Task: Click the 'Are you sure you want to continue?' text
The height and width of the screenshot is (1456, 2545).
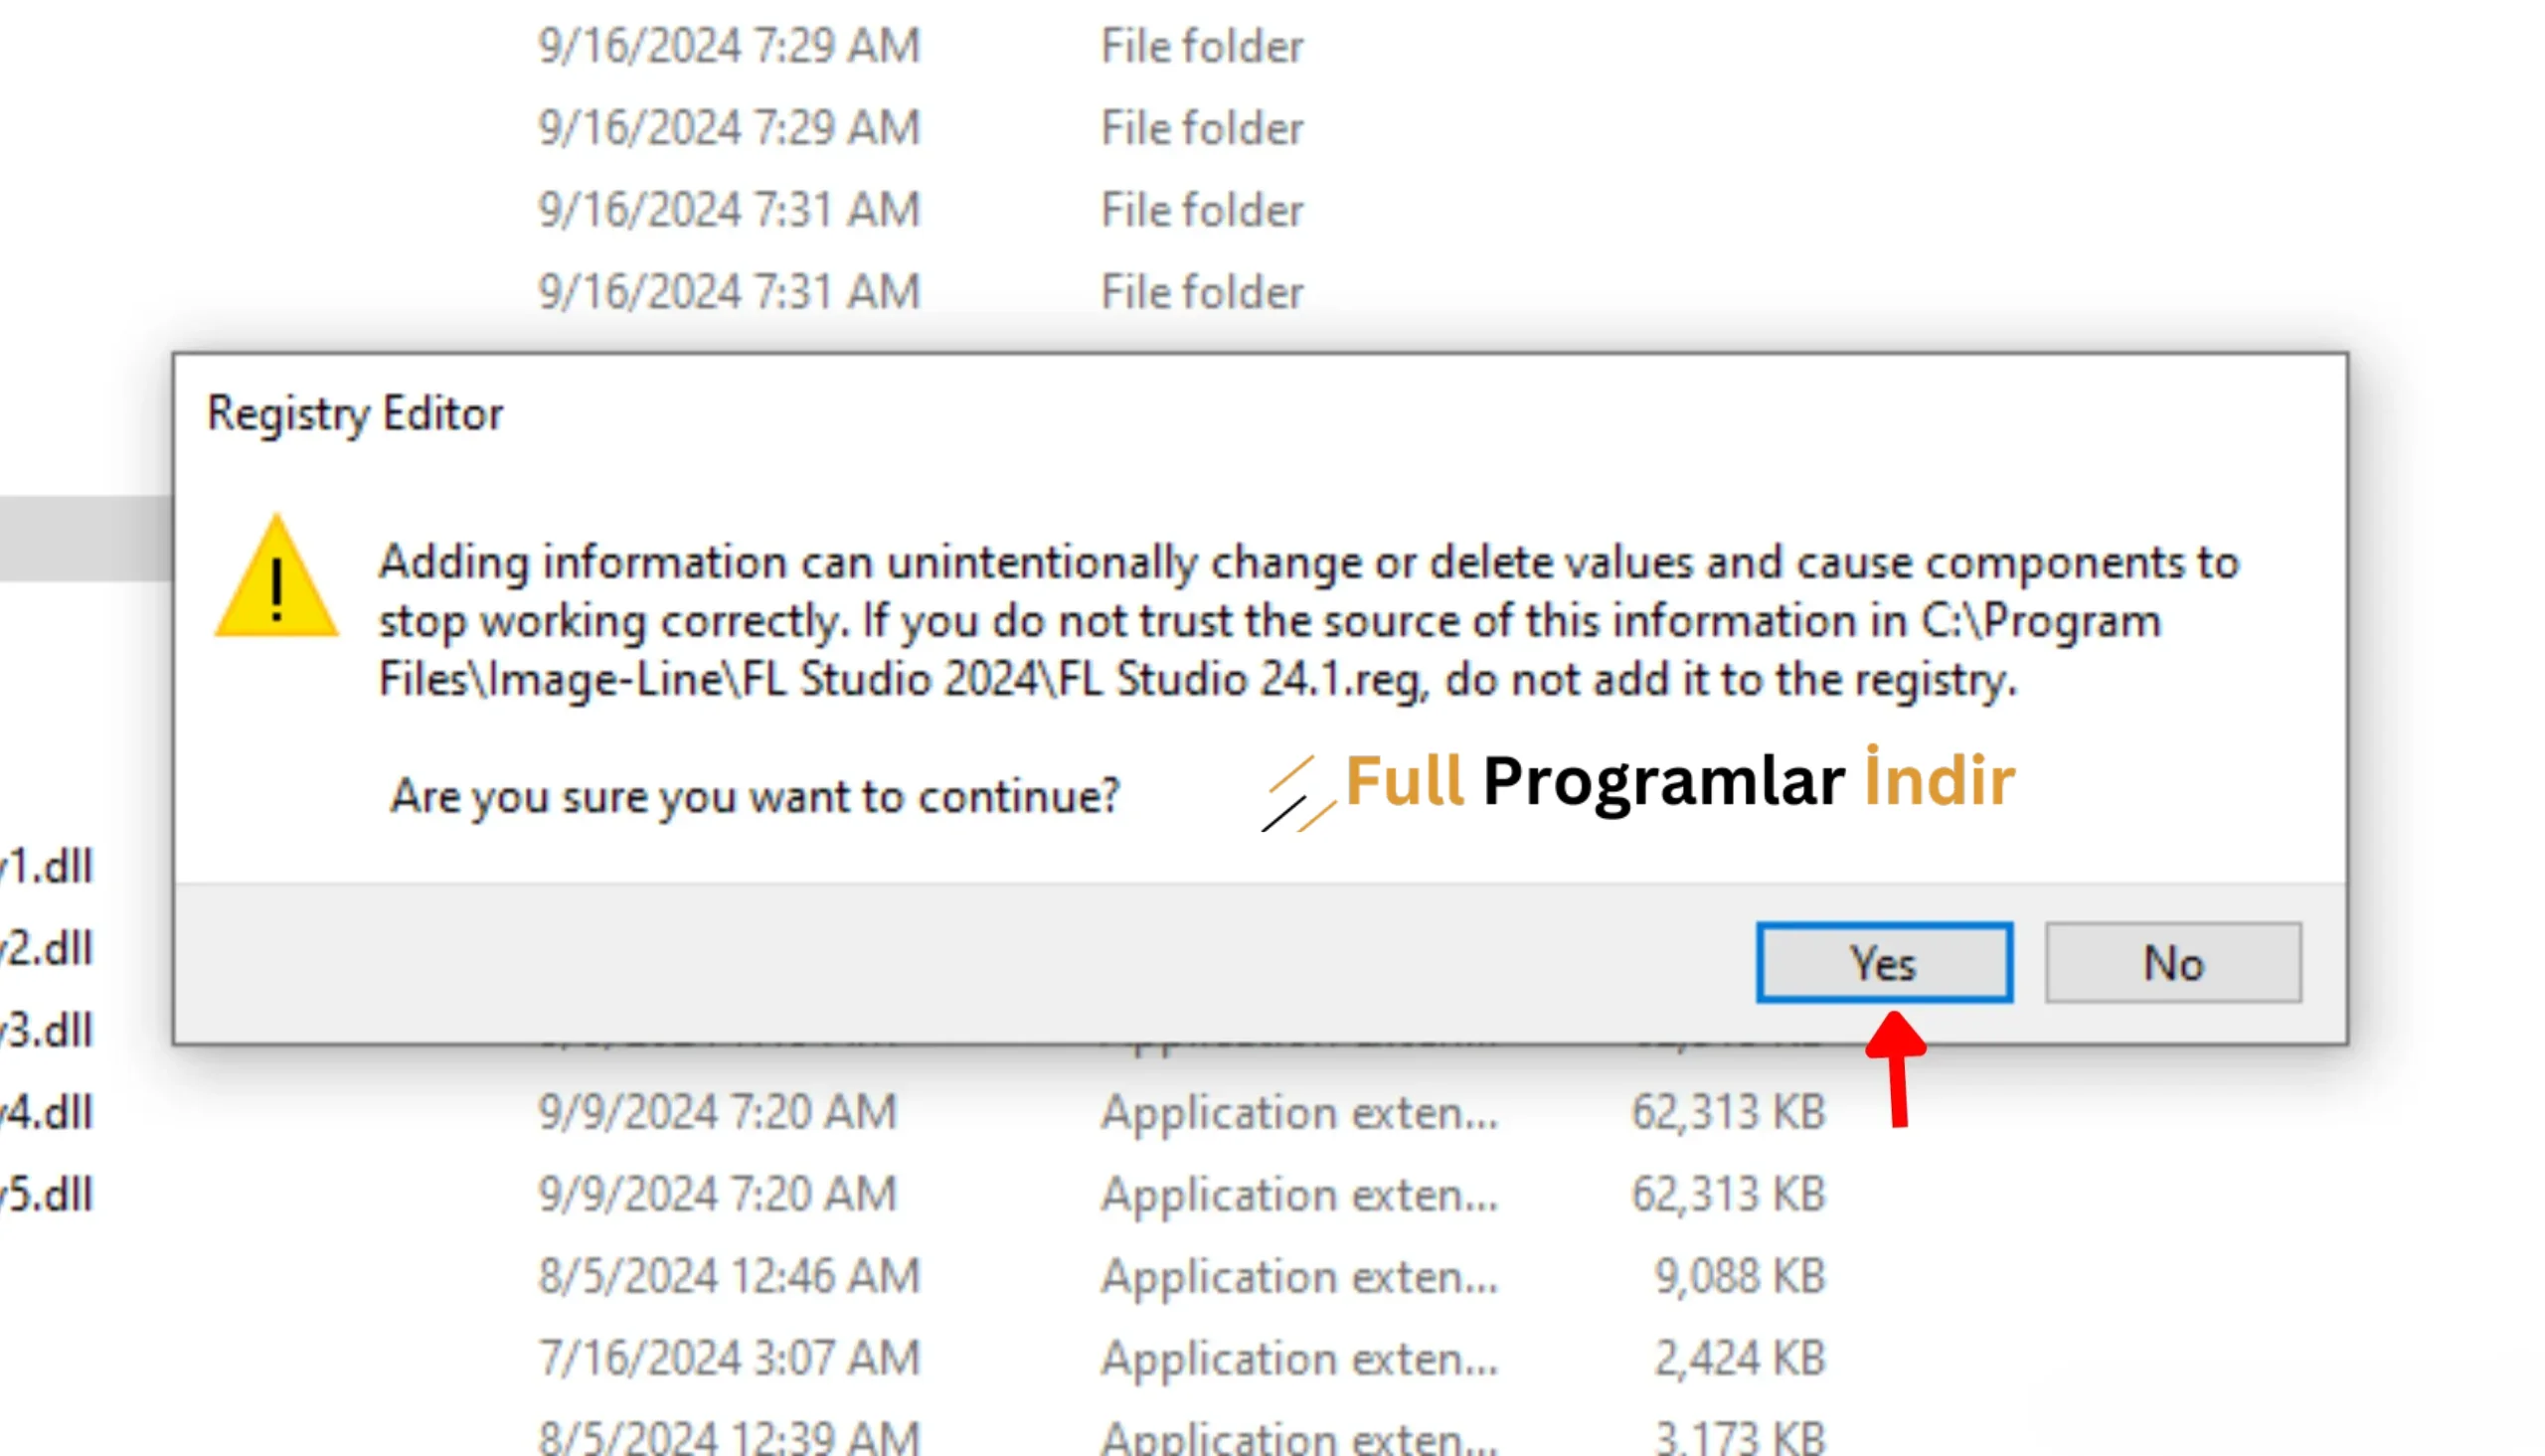Action: point(755,797)
